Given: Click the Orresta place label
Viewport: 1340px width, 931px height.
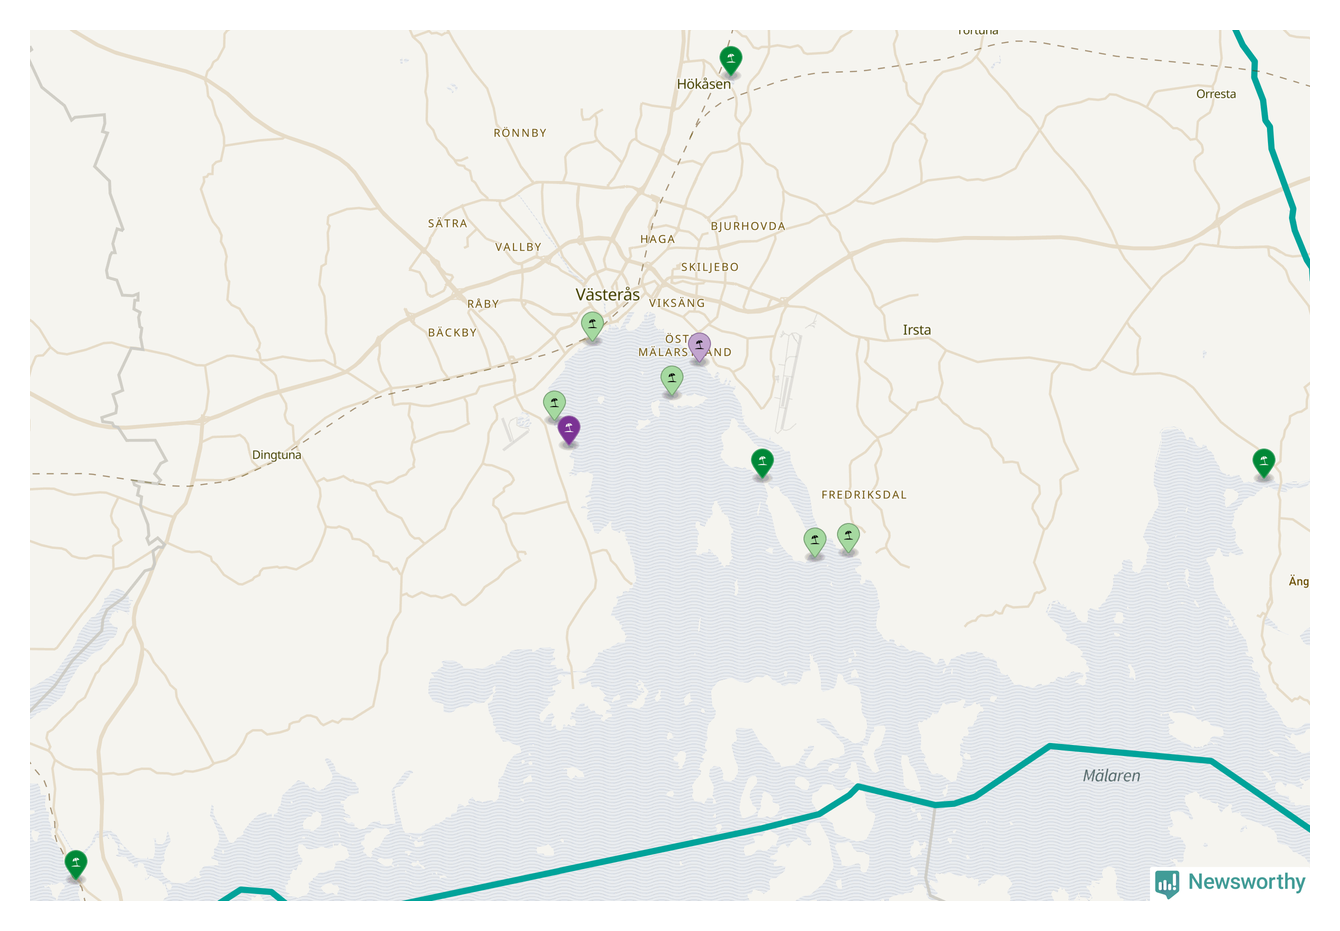Looking at the screenshot, I should 1216,94.
